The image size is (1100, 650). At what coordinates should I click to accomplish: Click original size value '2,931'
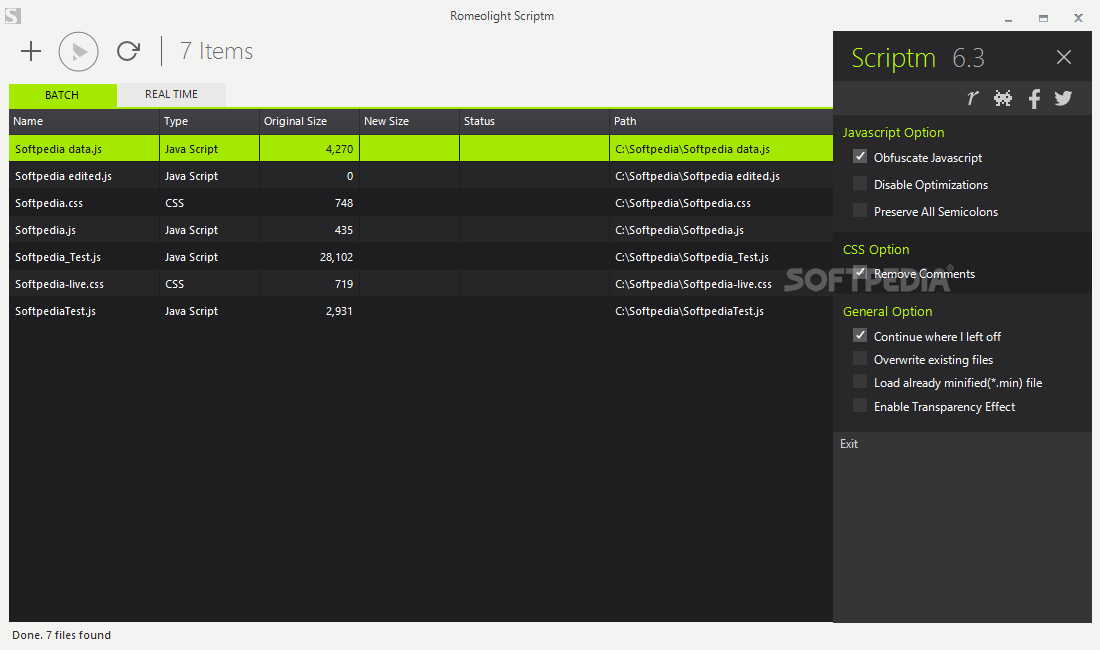point(339,311)
